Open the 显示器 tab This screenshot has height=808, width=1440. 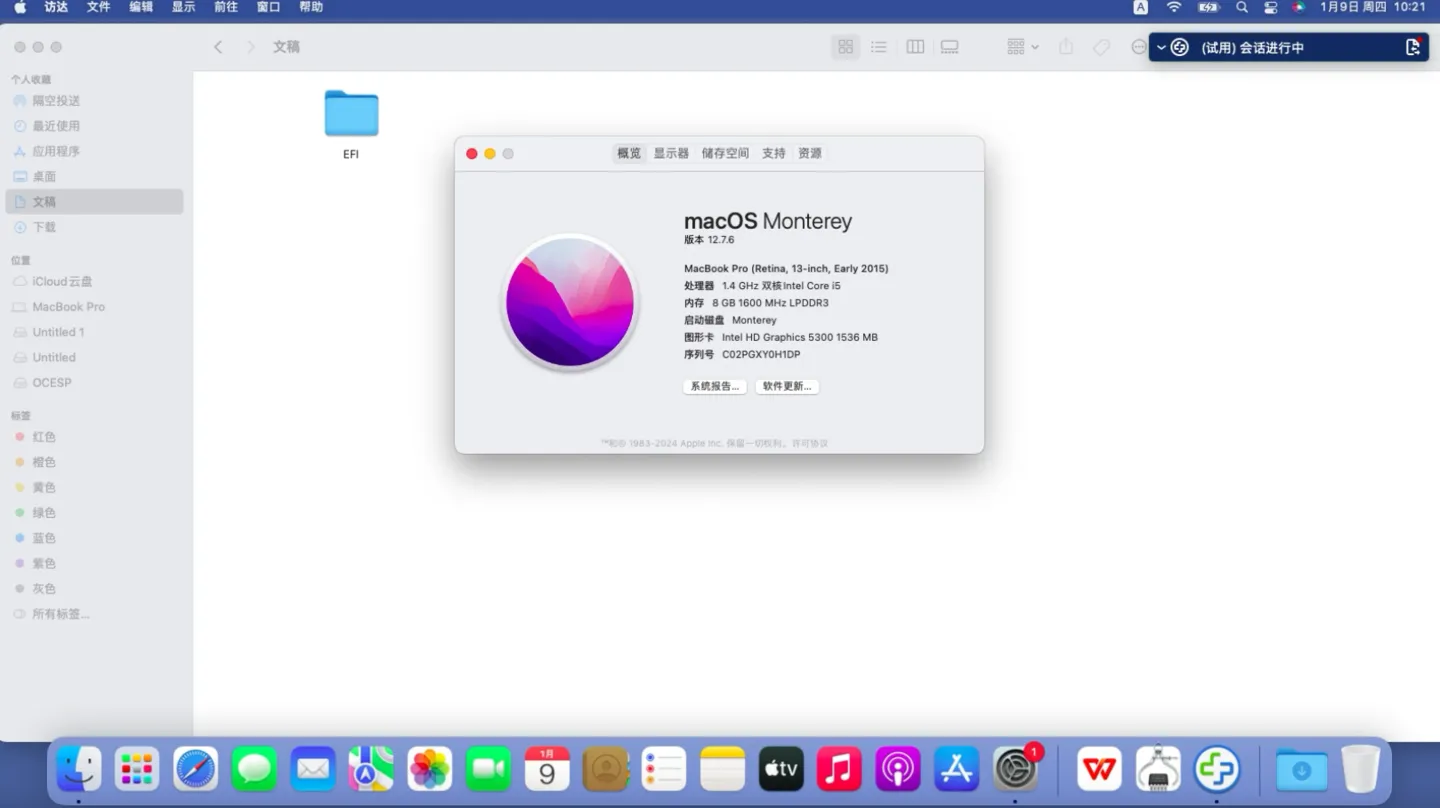coord(671,153)
